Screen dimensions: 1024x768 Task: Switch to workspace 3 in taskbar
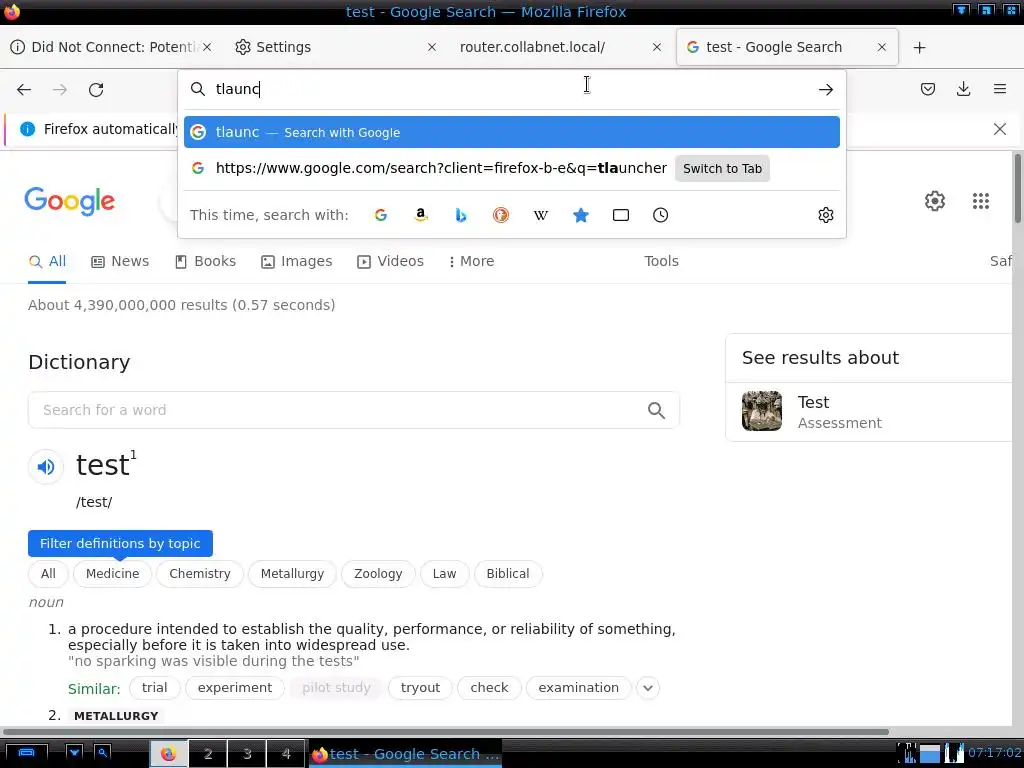click(x=247, y=754)
